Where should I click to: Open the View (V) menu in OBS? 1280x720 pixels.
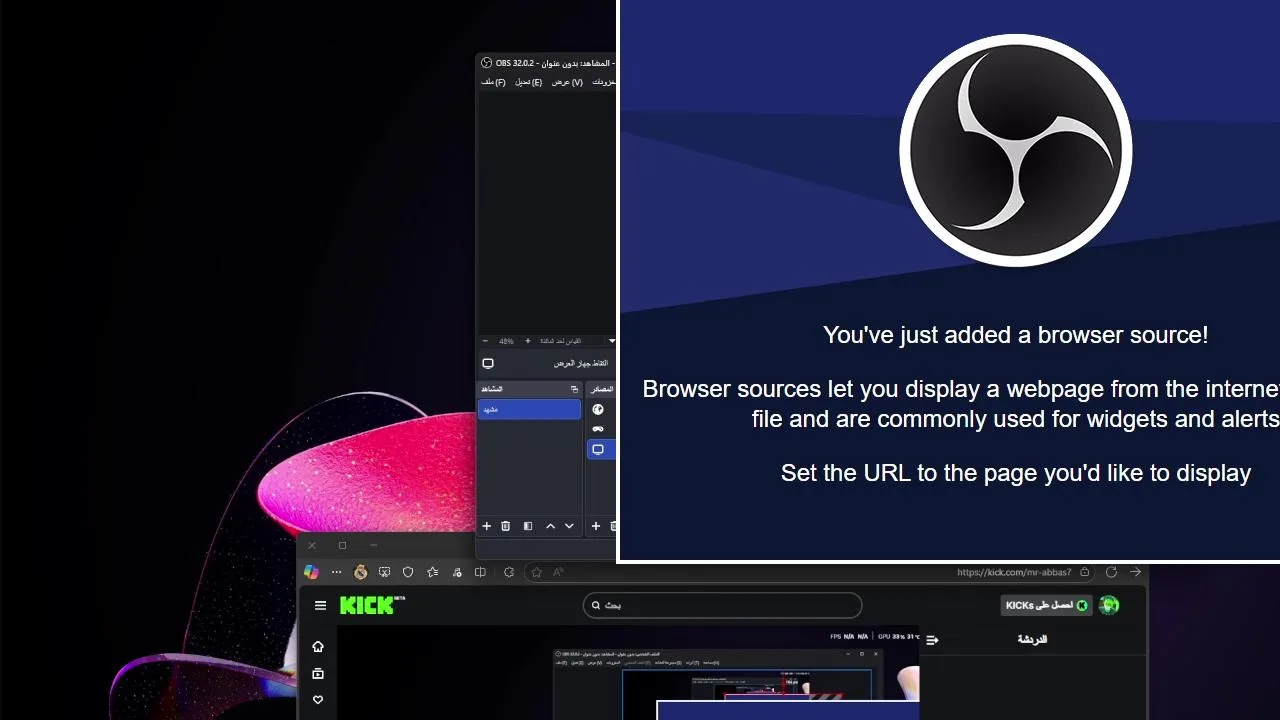(x=567, y=82)
